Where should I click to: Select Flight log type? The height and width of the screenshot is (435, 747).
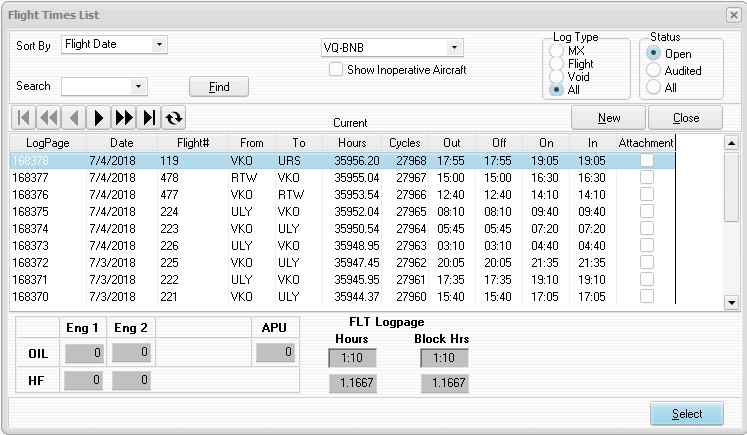[556, 63]
